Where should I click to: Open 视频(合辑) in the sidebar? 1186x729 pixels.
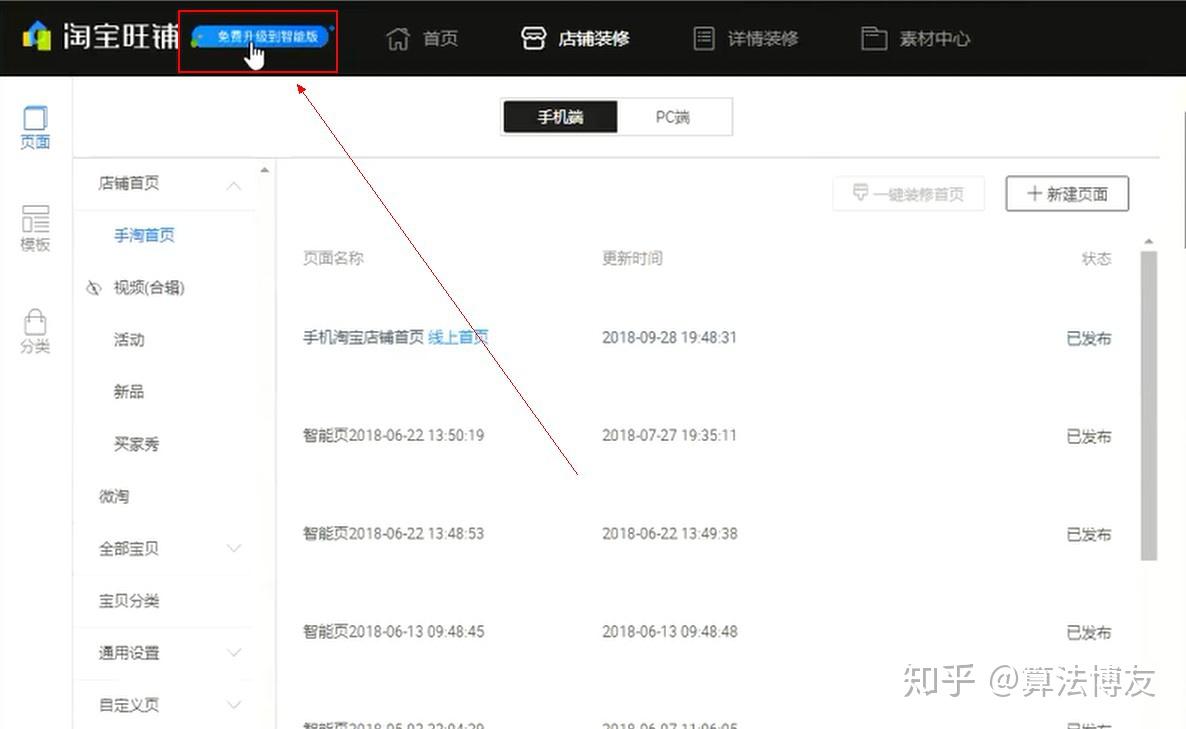point(149,287)
